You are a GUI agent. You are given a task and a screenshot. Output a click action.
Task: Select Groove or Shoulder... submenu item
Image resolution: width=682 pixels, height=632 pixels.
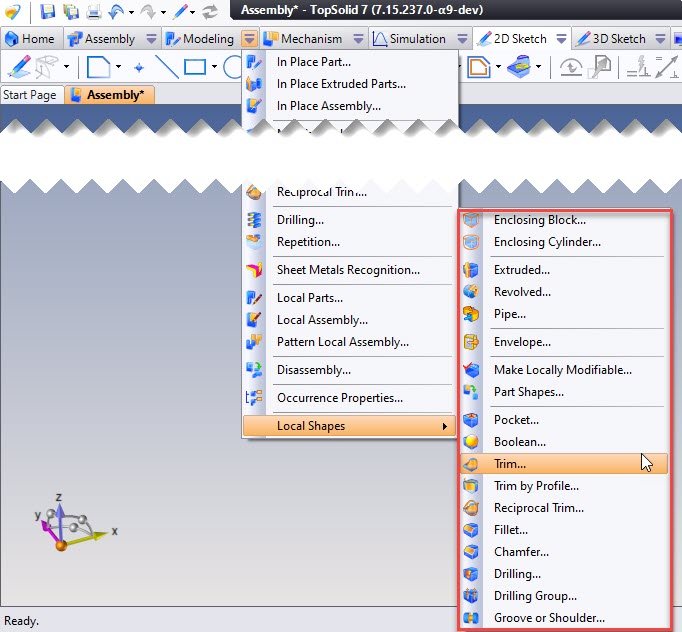coord(564,618)
